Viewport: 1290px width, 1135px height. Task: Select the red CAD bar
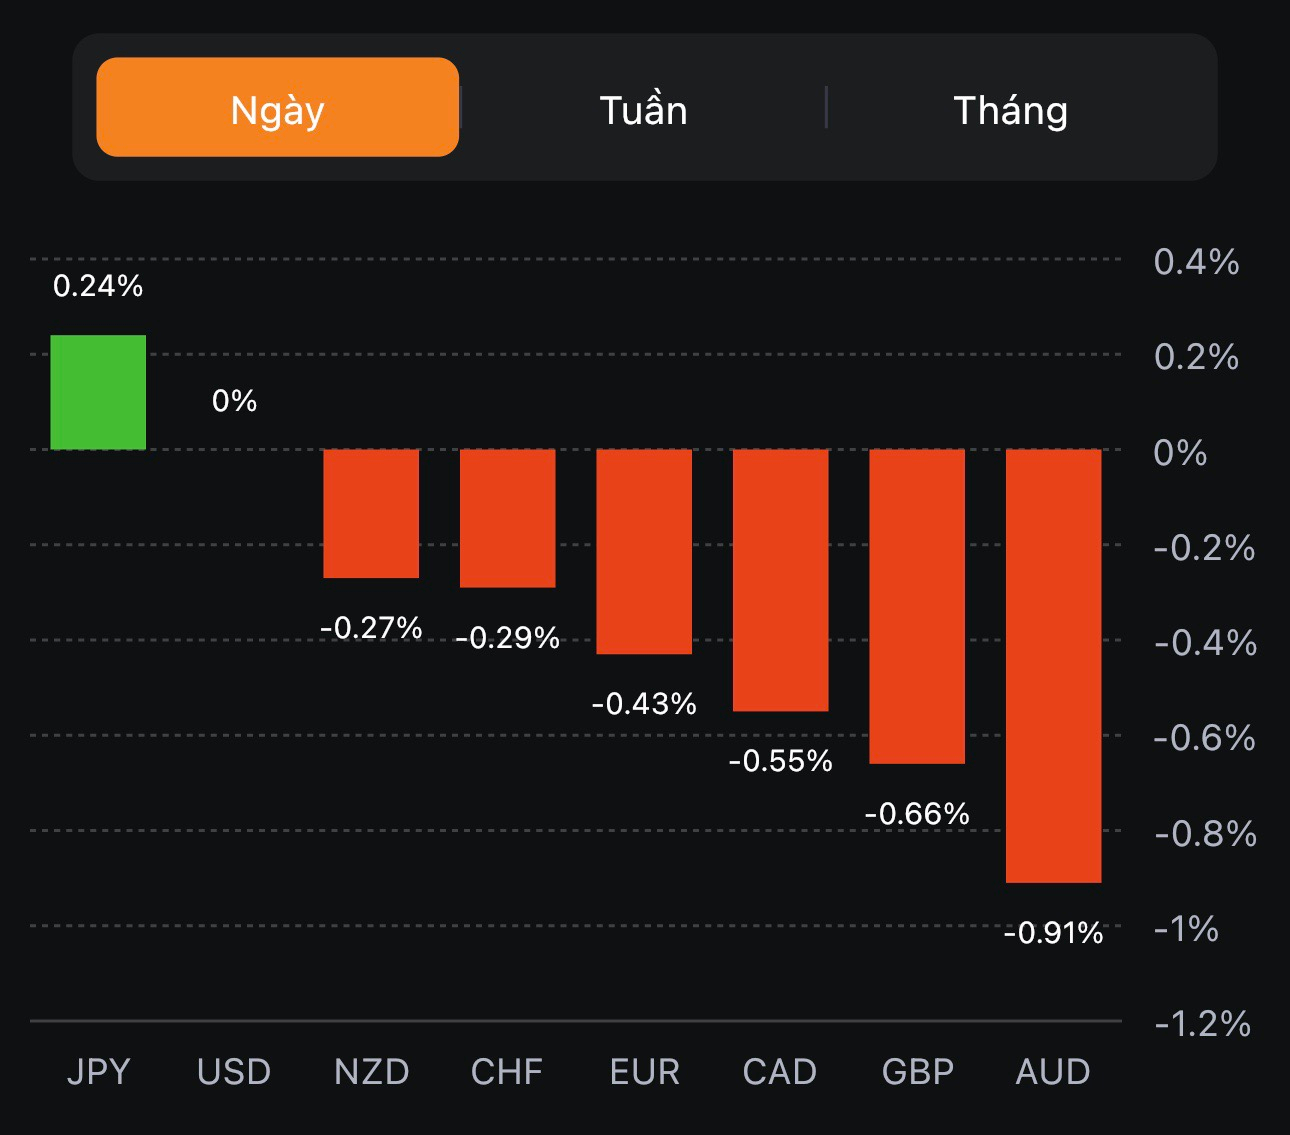(780, 580)
